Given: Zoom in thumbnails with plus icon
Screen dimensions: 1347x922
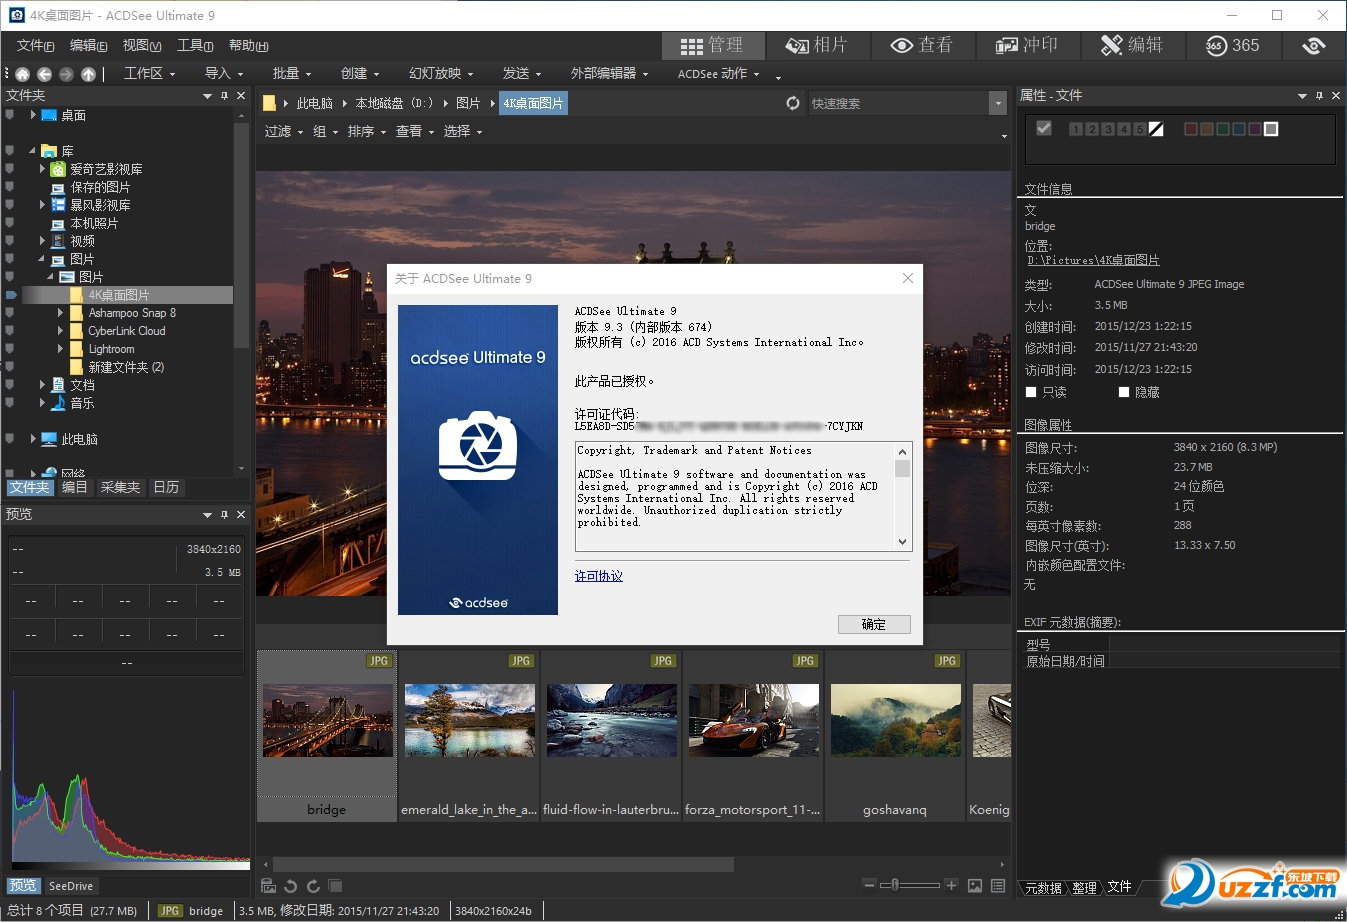Looking at the screenshot, I should pyautogui.click(x=951, y=885).
